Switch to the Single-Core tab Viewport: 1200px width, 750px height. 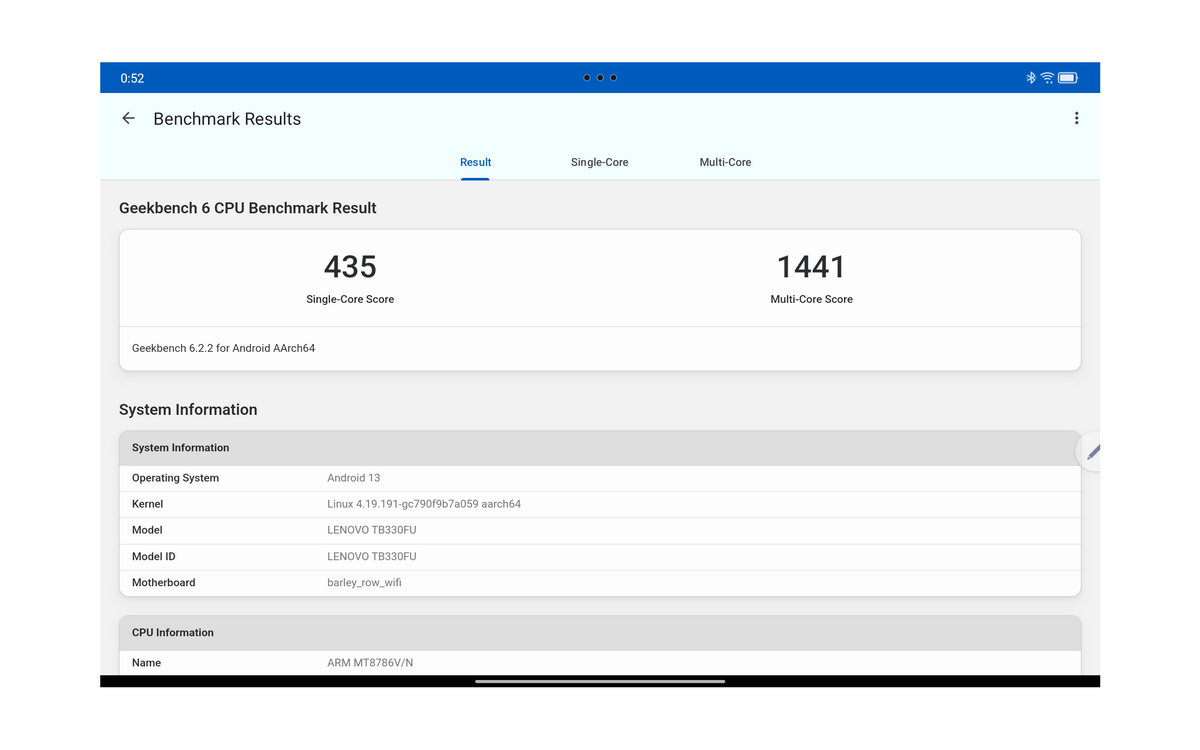click(600, 162)
